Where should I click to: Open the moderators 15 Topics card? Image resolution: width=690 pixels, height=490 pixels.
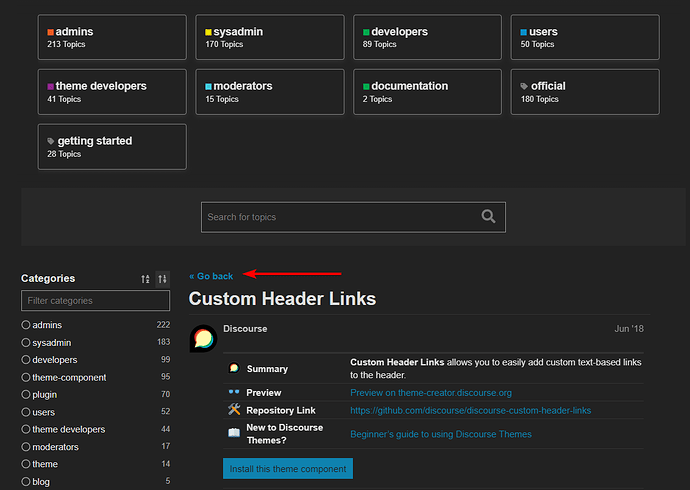(270, 92)
